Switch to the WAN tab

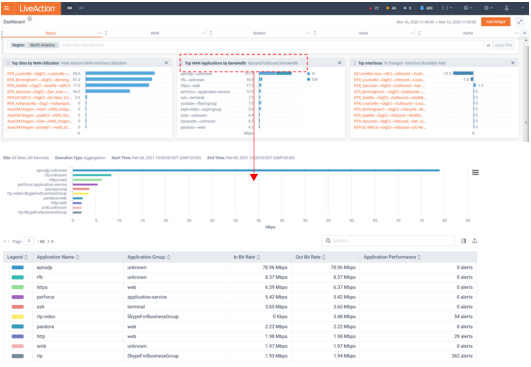(x=154, y=33)
